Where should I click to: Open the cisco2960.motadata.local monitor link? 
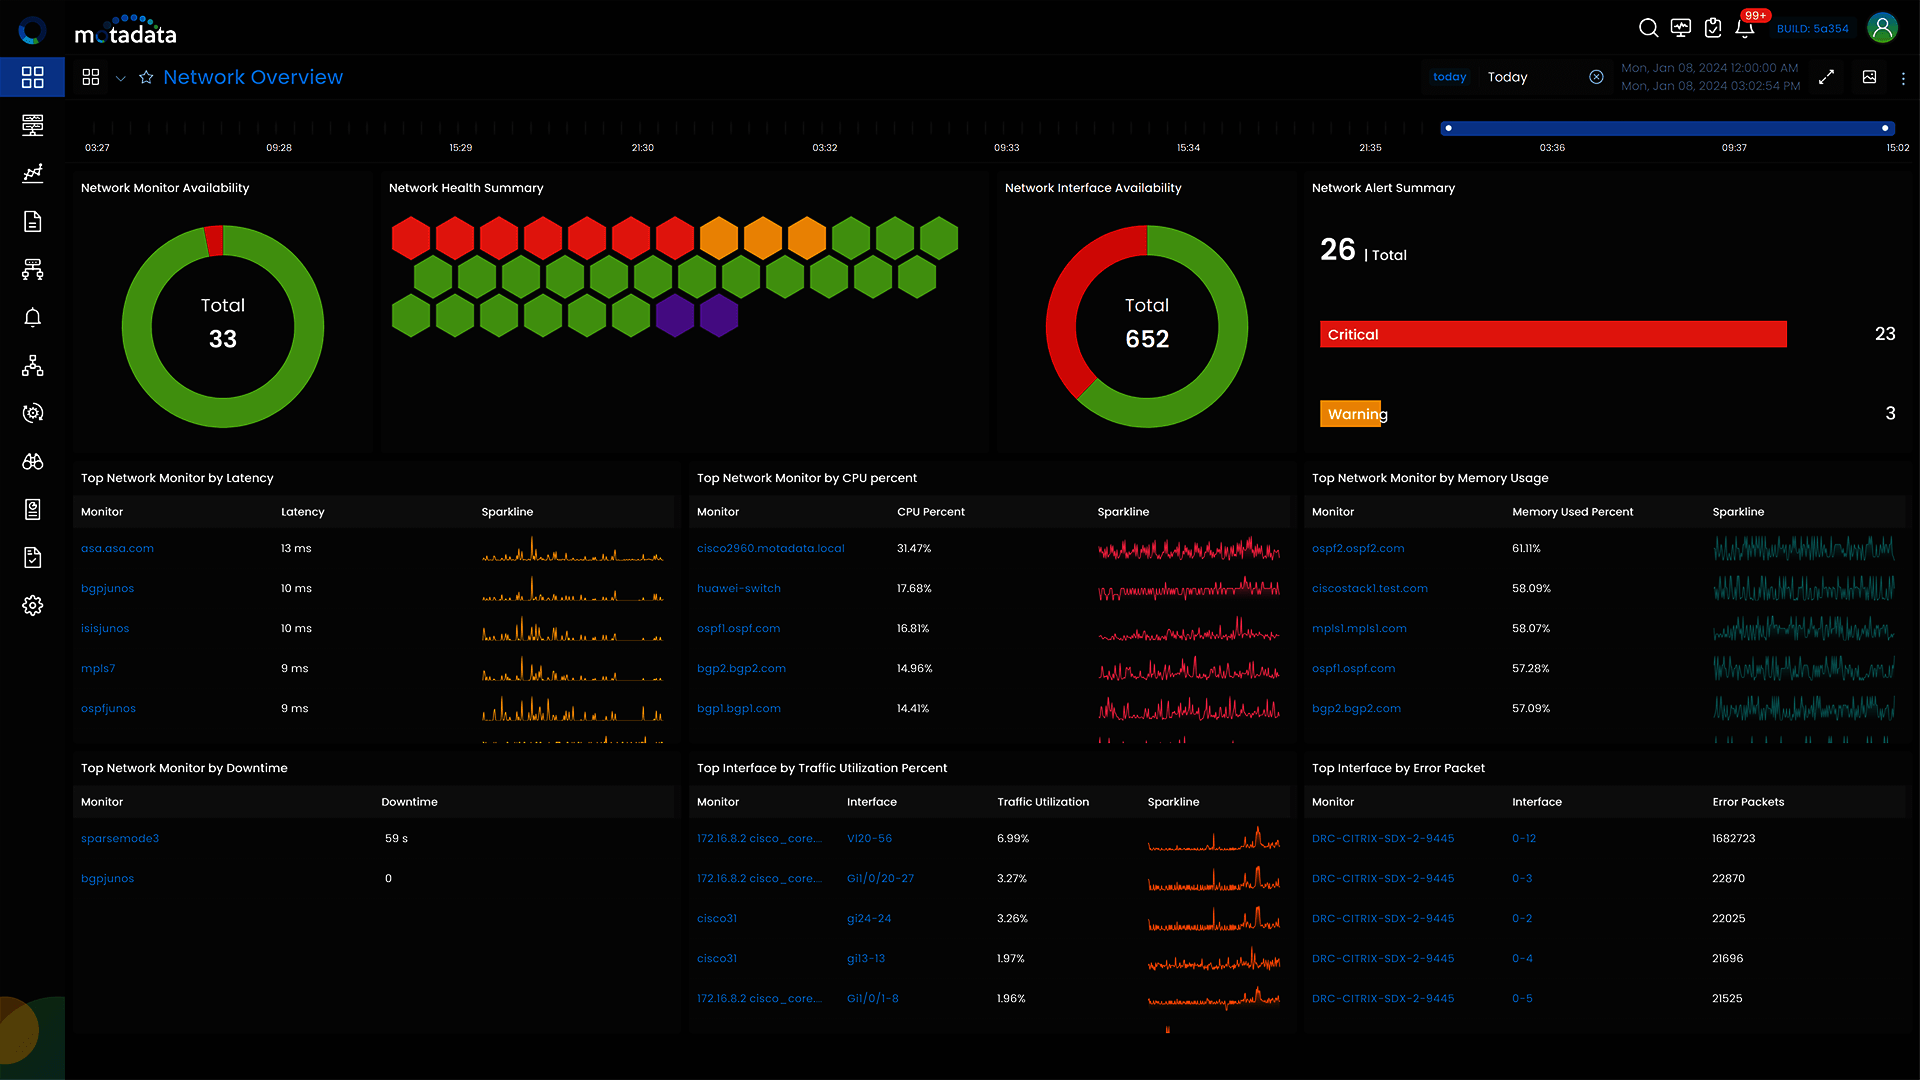[770, 548]
